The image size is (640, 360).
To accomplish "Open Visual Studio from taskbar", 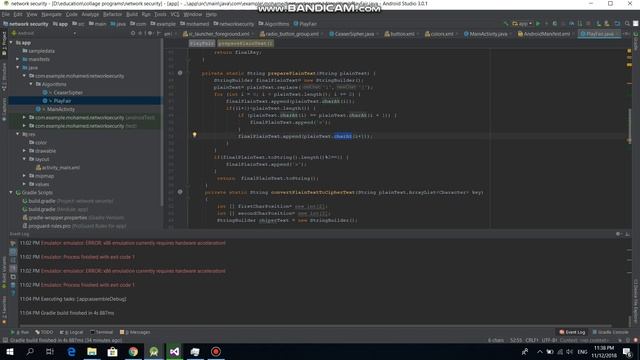I will tap(174, 351).
